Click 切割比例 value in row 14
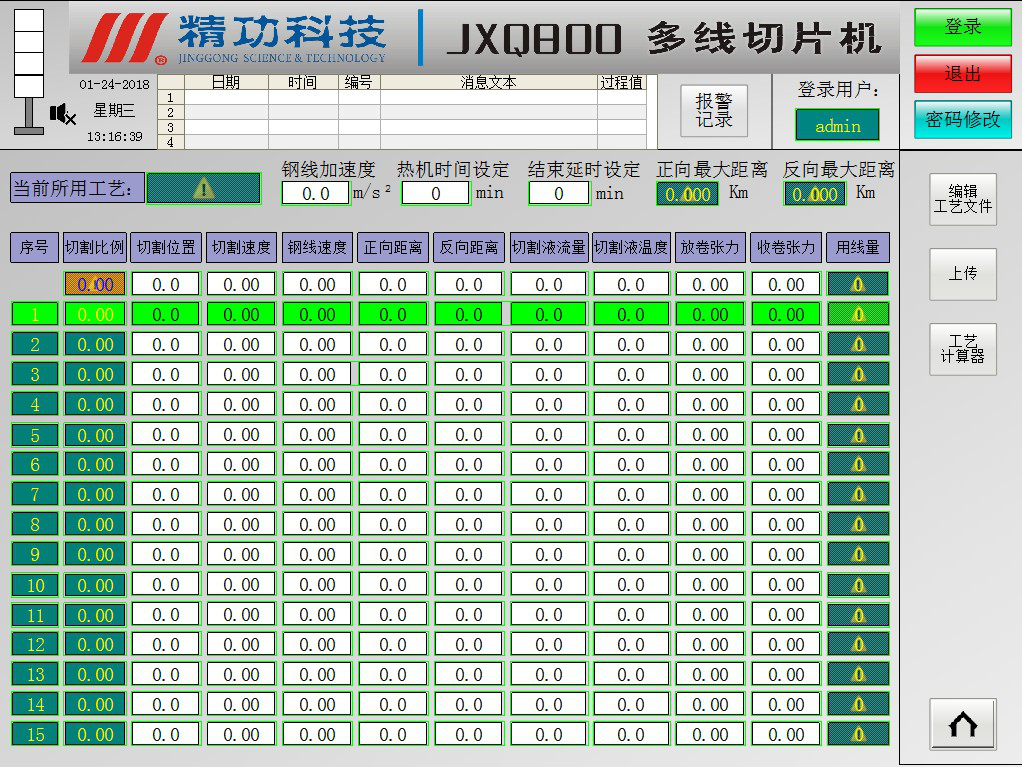The image size is (1022, 767). pyautogui.click(x=95, y=704)
